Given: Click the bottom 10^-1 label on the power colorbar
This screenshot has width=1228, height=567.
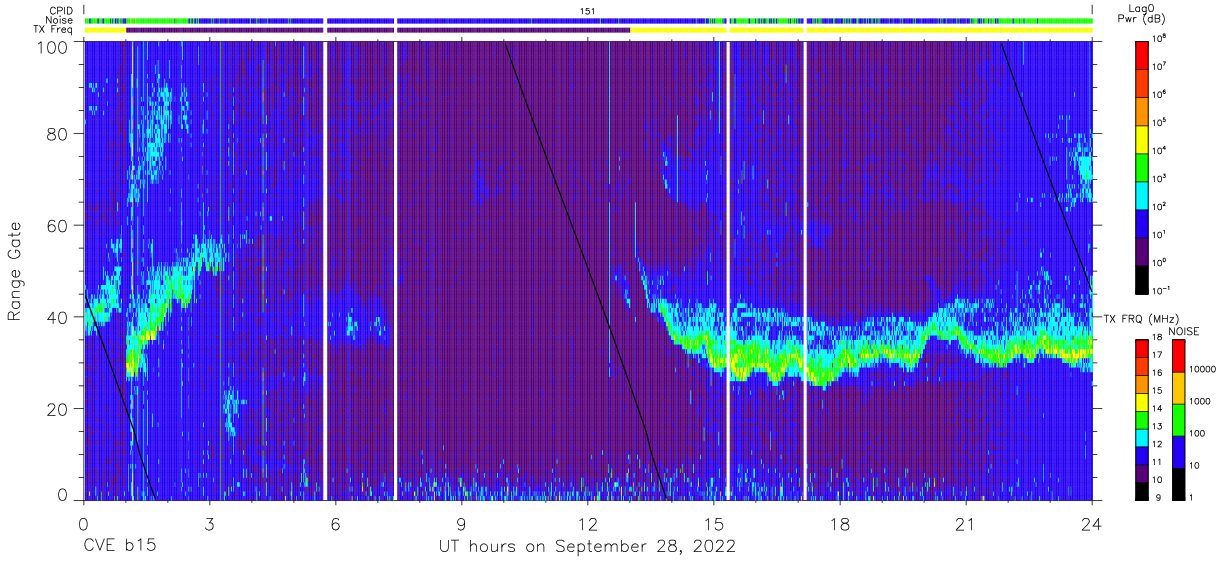Looking at the screenshot, I should tap(1163, 289).
